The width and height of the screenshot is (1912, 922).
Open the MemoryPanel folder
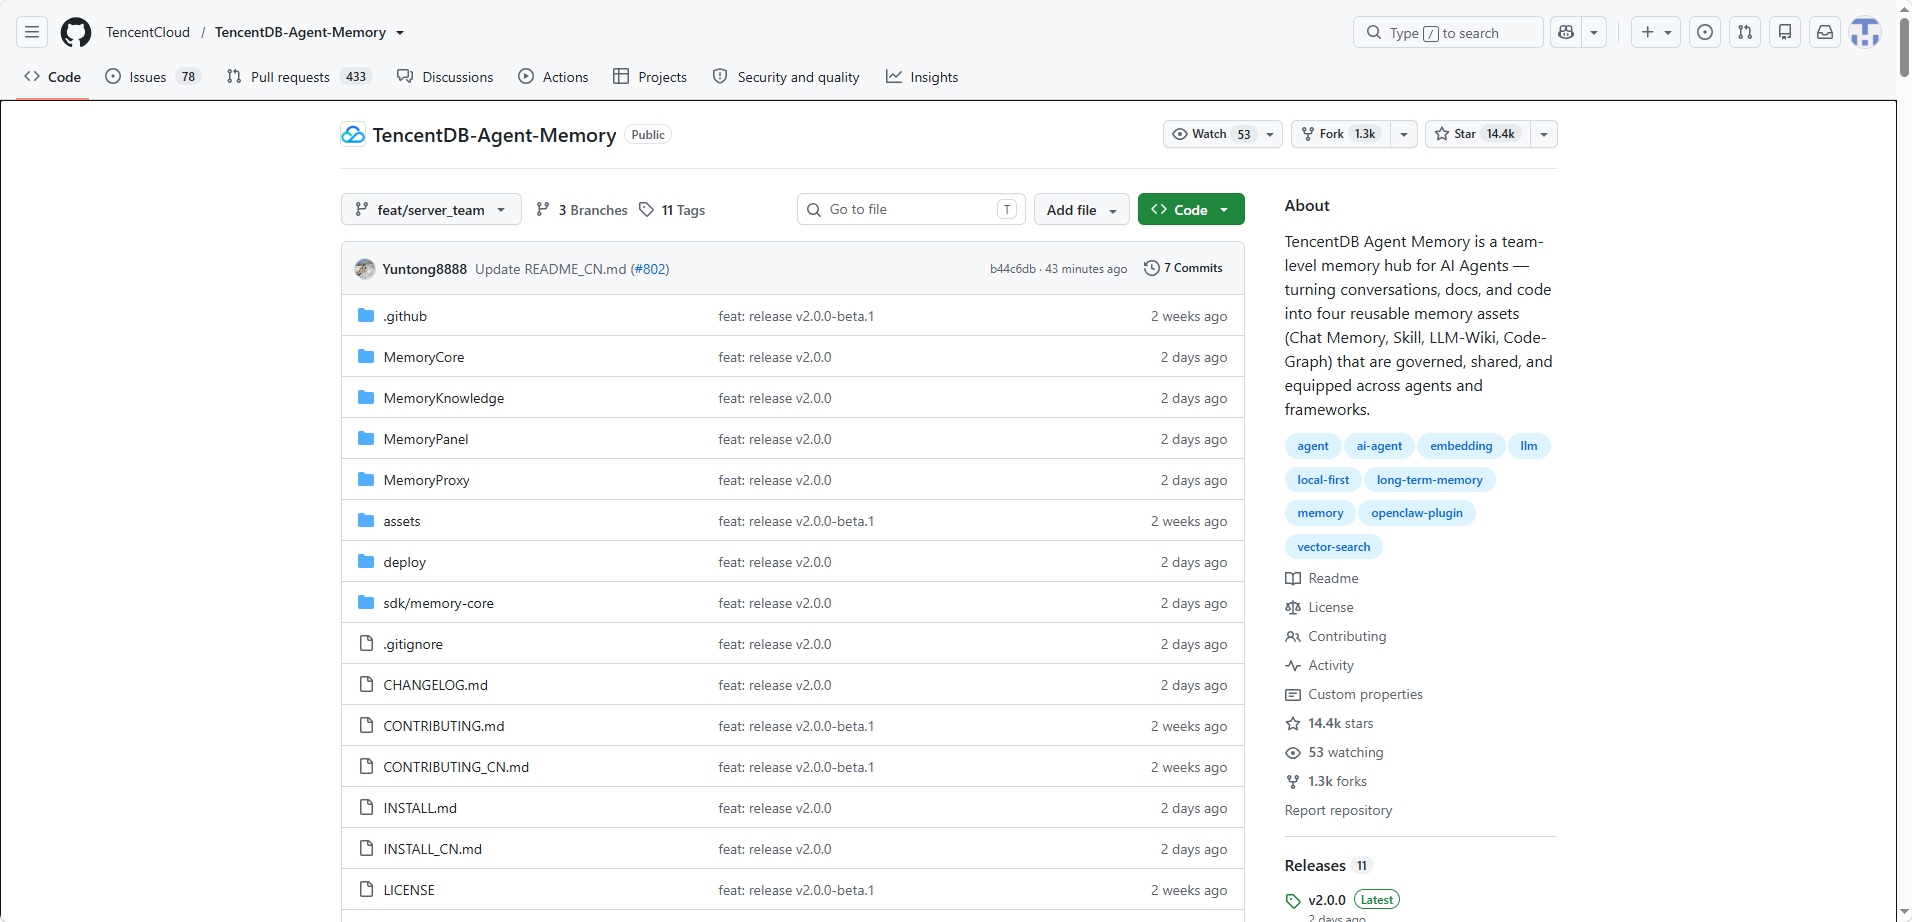[x=426, y=439]
